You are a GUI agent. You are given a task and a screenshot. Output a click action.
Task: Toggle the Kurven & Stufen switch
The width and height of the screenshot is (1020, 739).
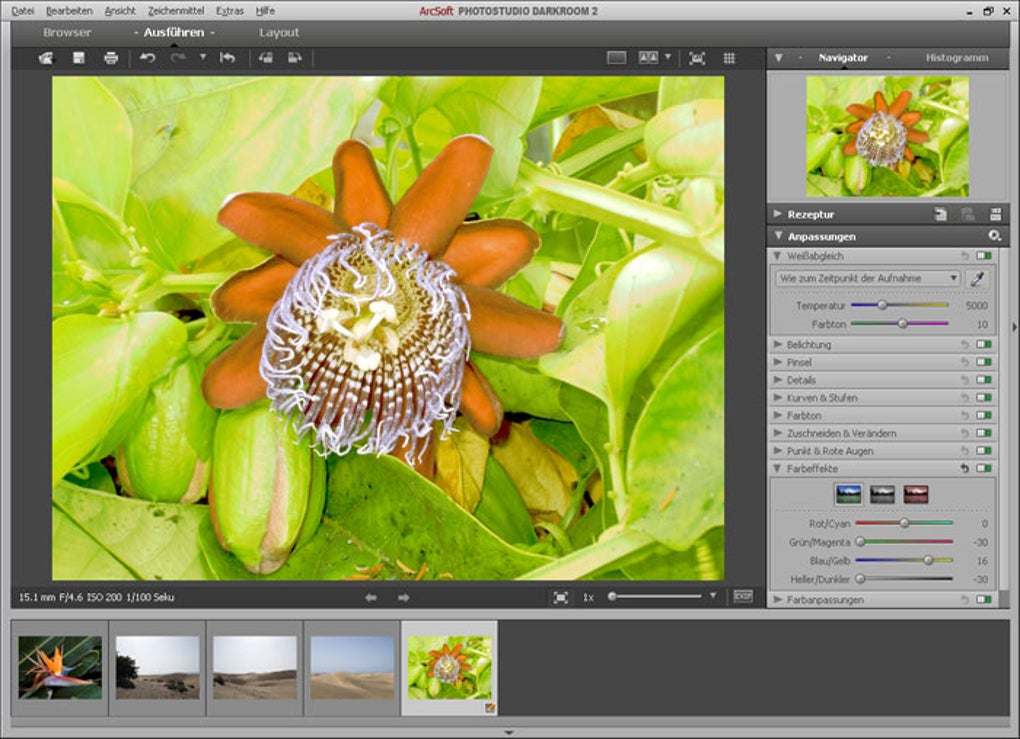pyautogui.click(x=985, y=398)
